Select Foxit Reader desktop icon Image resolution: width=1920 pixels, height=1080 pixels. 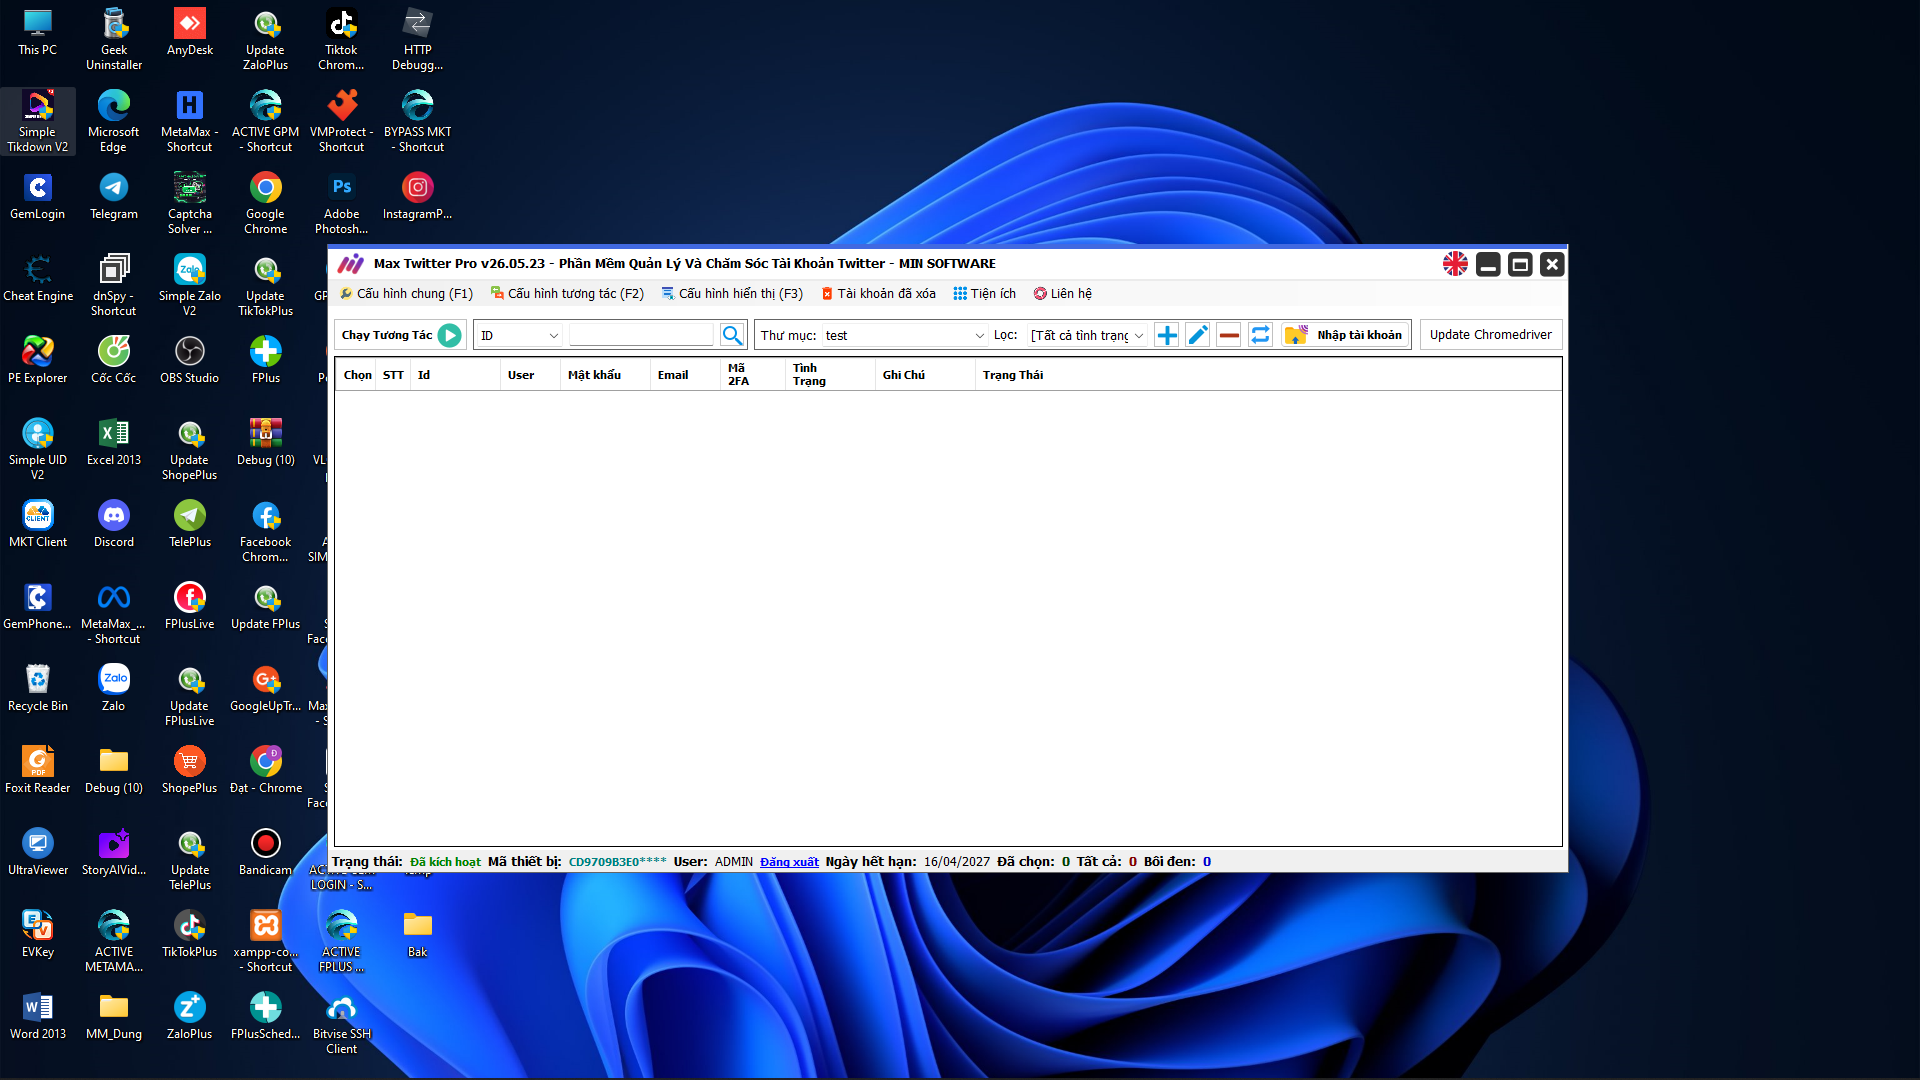point(38,770)
